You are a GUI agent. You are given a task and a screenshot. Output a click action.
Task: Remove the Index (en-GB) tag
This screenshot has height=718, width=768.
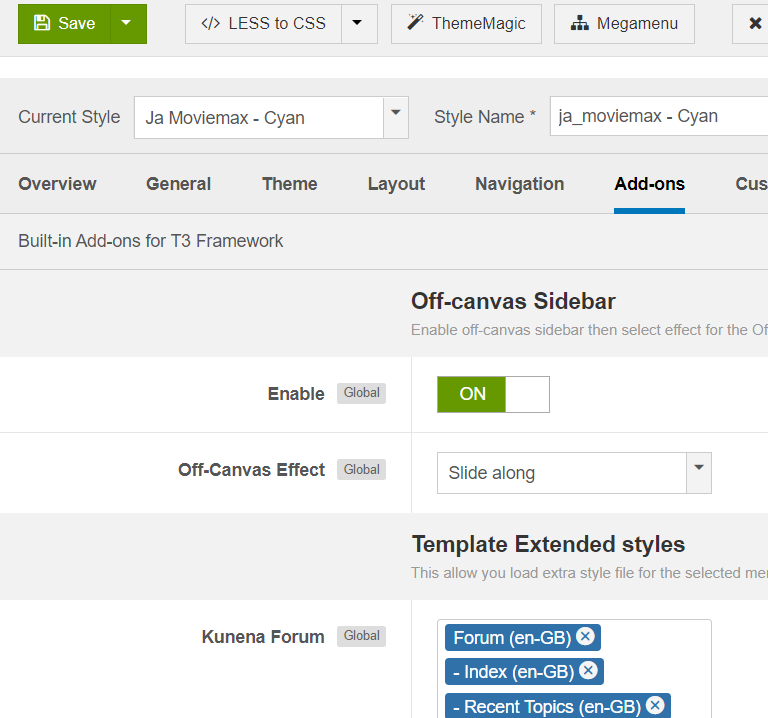588,671
